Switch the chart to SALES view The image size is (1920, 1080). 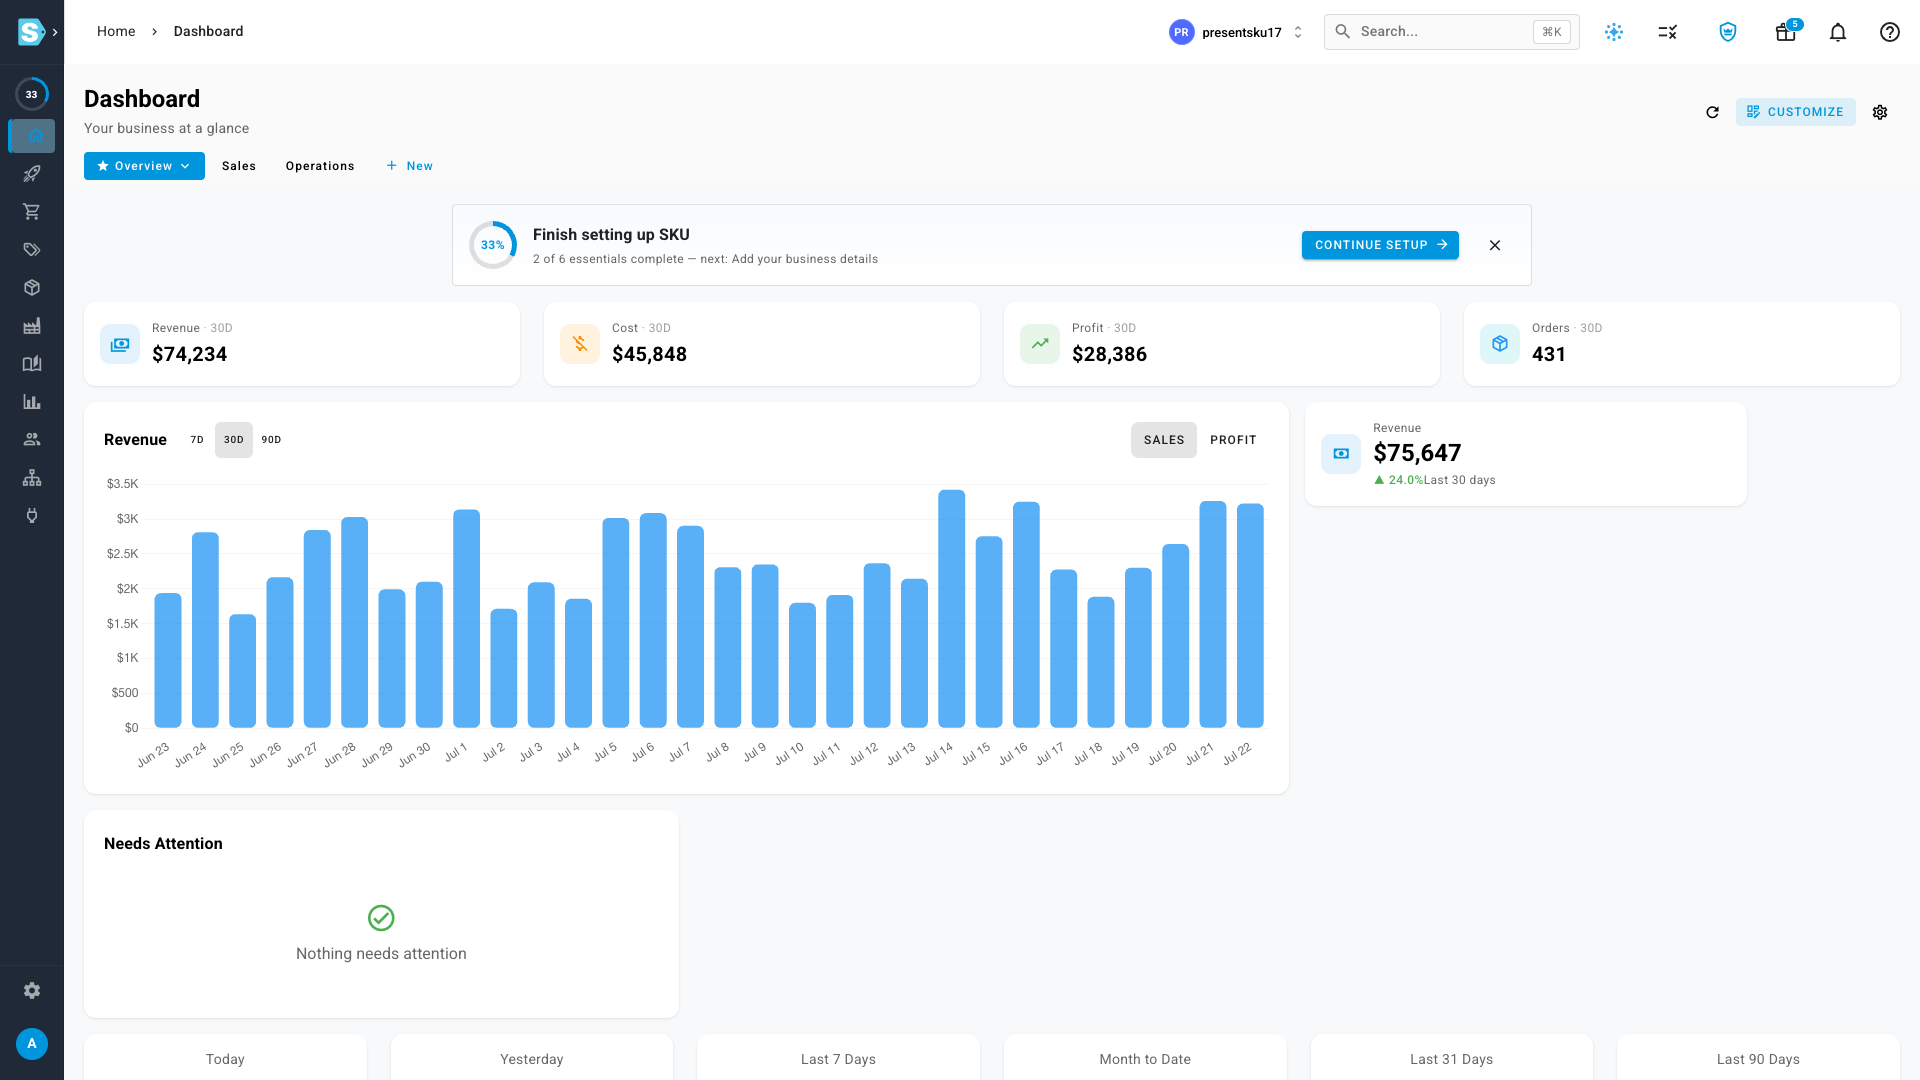[x=1164, y=440]
